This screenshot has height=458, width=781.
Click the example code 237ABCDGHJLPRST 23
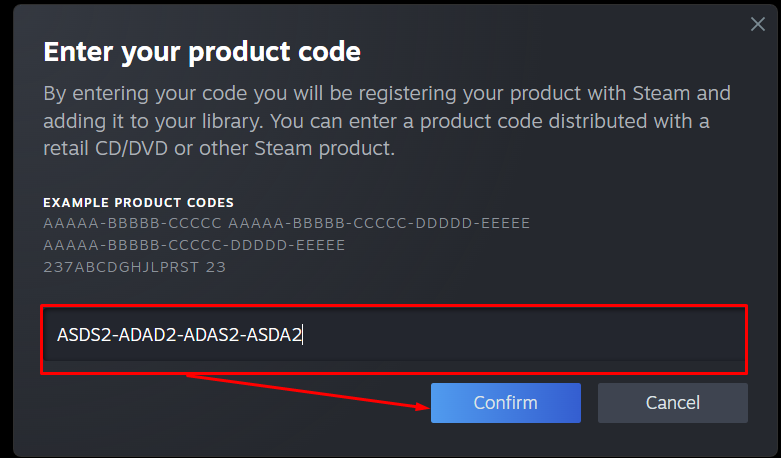pos(135,267)
